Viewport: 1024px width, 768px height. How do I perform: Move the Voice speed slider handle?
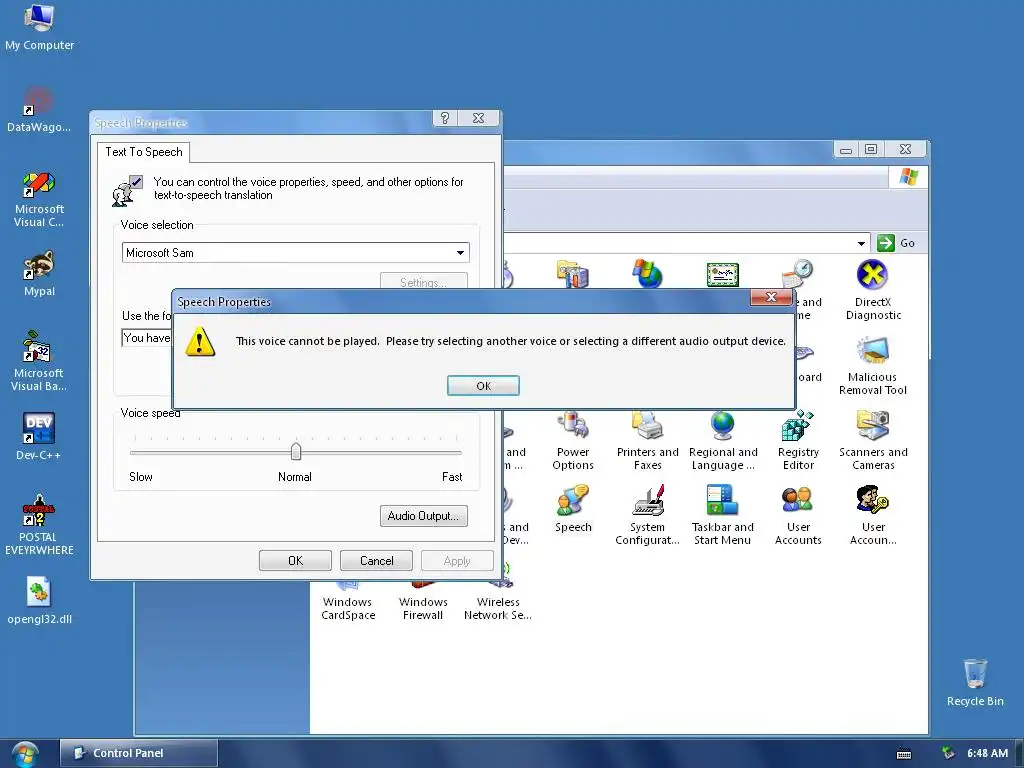296,451
